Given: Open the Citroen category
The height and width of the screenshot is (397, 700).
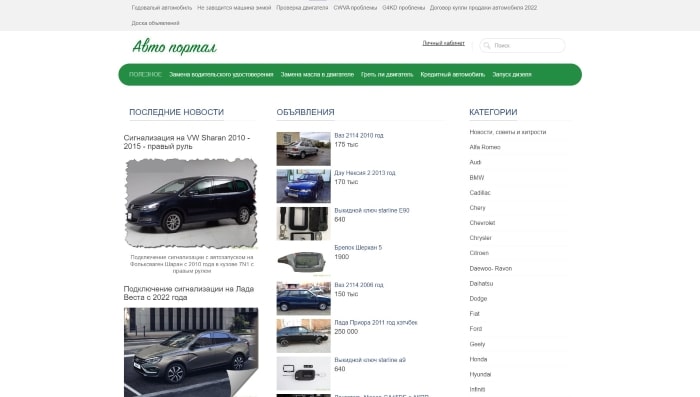Looking at the screenshot, I should 479,253.
